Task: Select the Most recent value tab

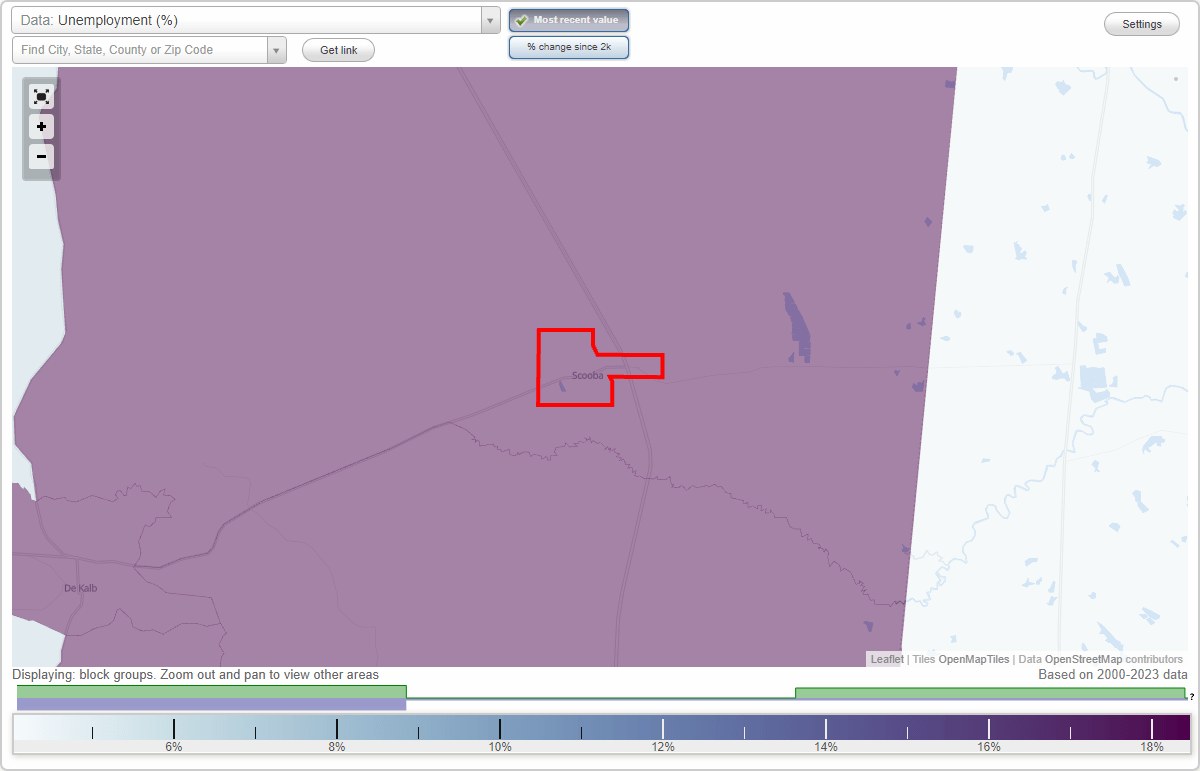Action: pos(569,20)
